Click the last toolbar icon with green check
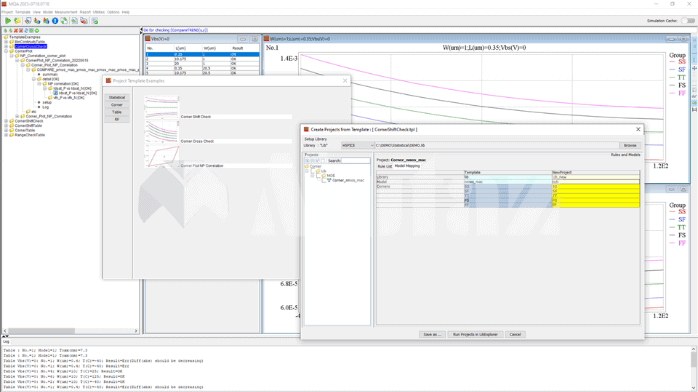Screen dimensions: 698x392 tap(94, 20)
